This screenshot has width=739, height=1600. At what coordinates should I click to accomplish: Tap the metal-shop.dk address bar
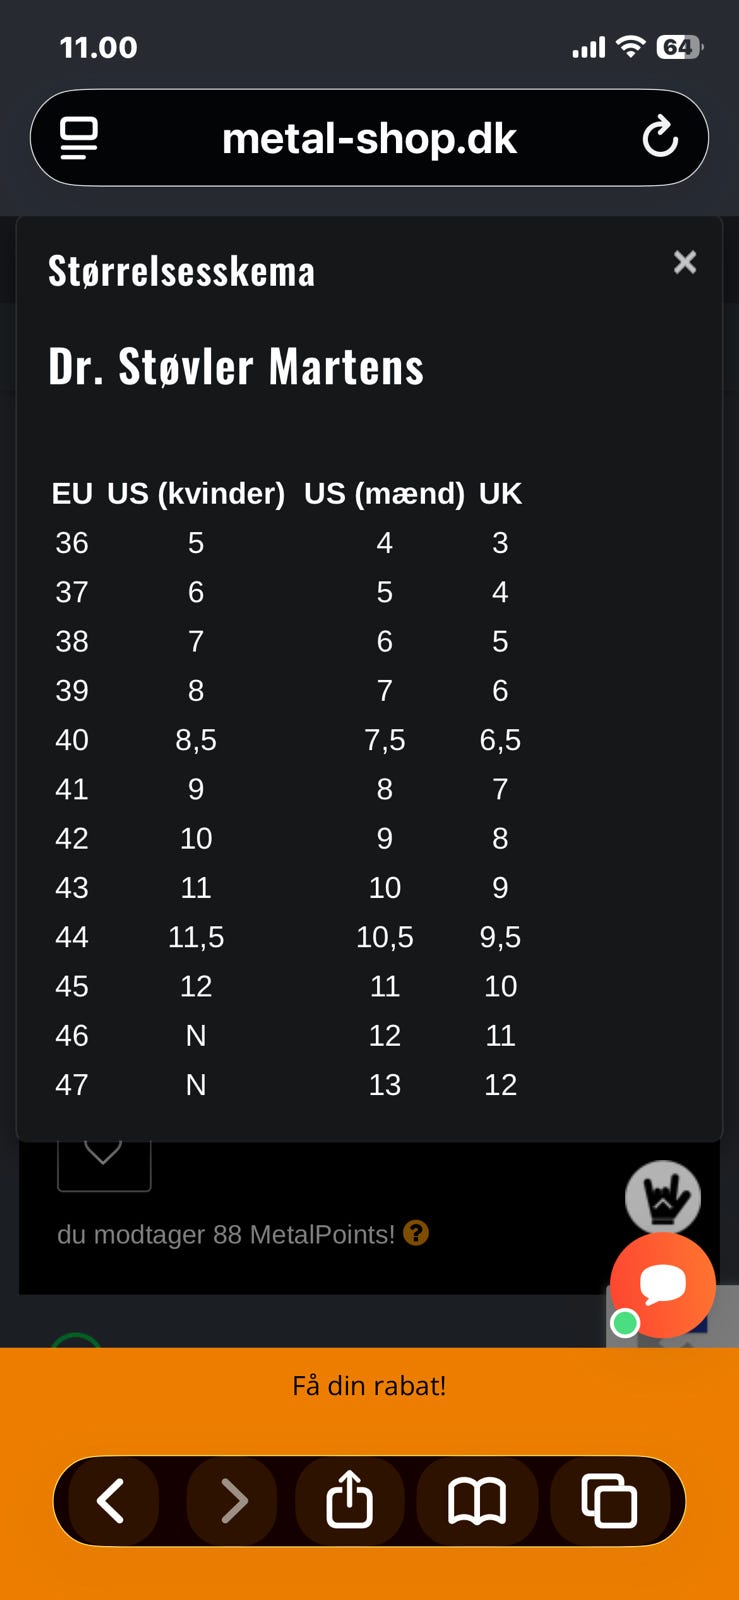click(369, 139)
